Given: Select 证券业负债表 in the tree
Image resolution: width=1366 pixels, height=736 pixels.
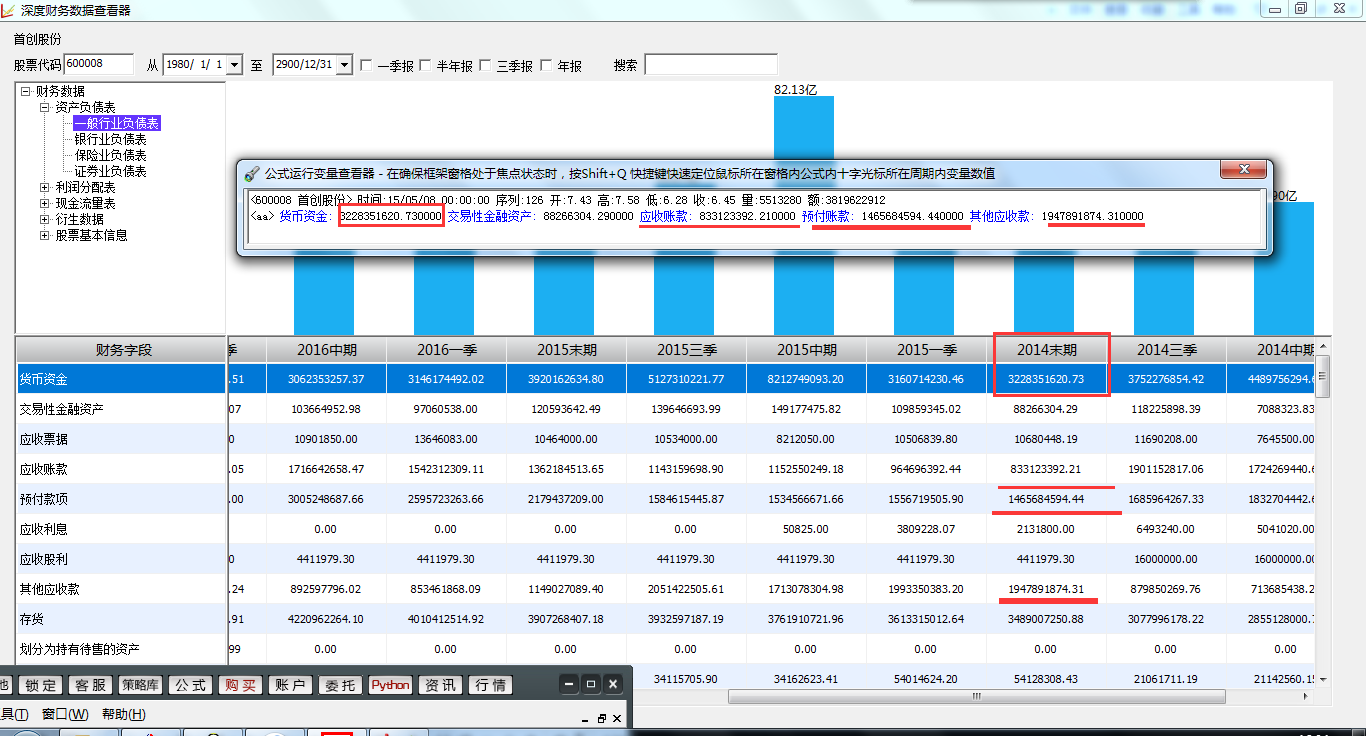Looking at the screenshot, I should click(110, 171).
